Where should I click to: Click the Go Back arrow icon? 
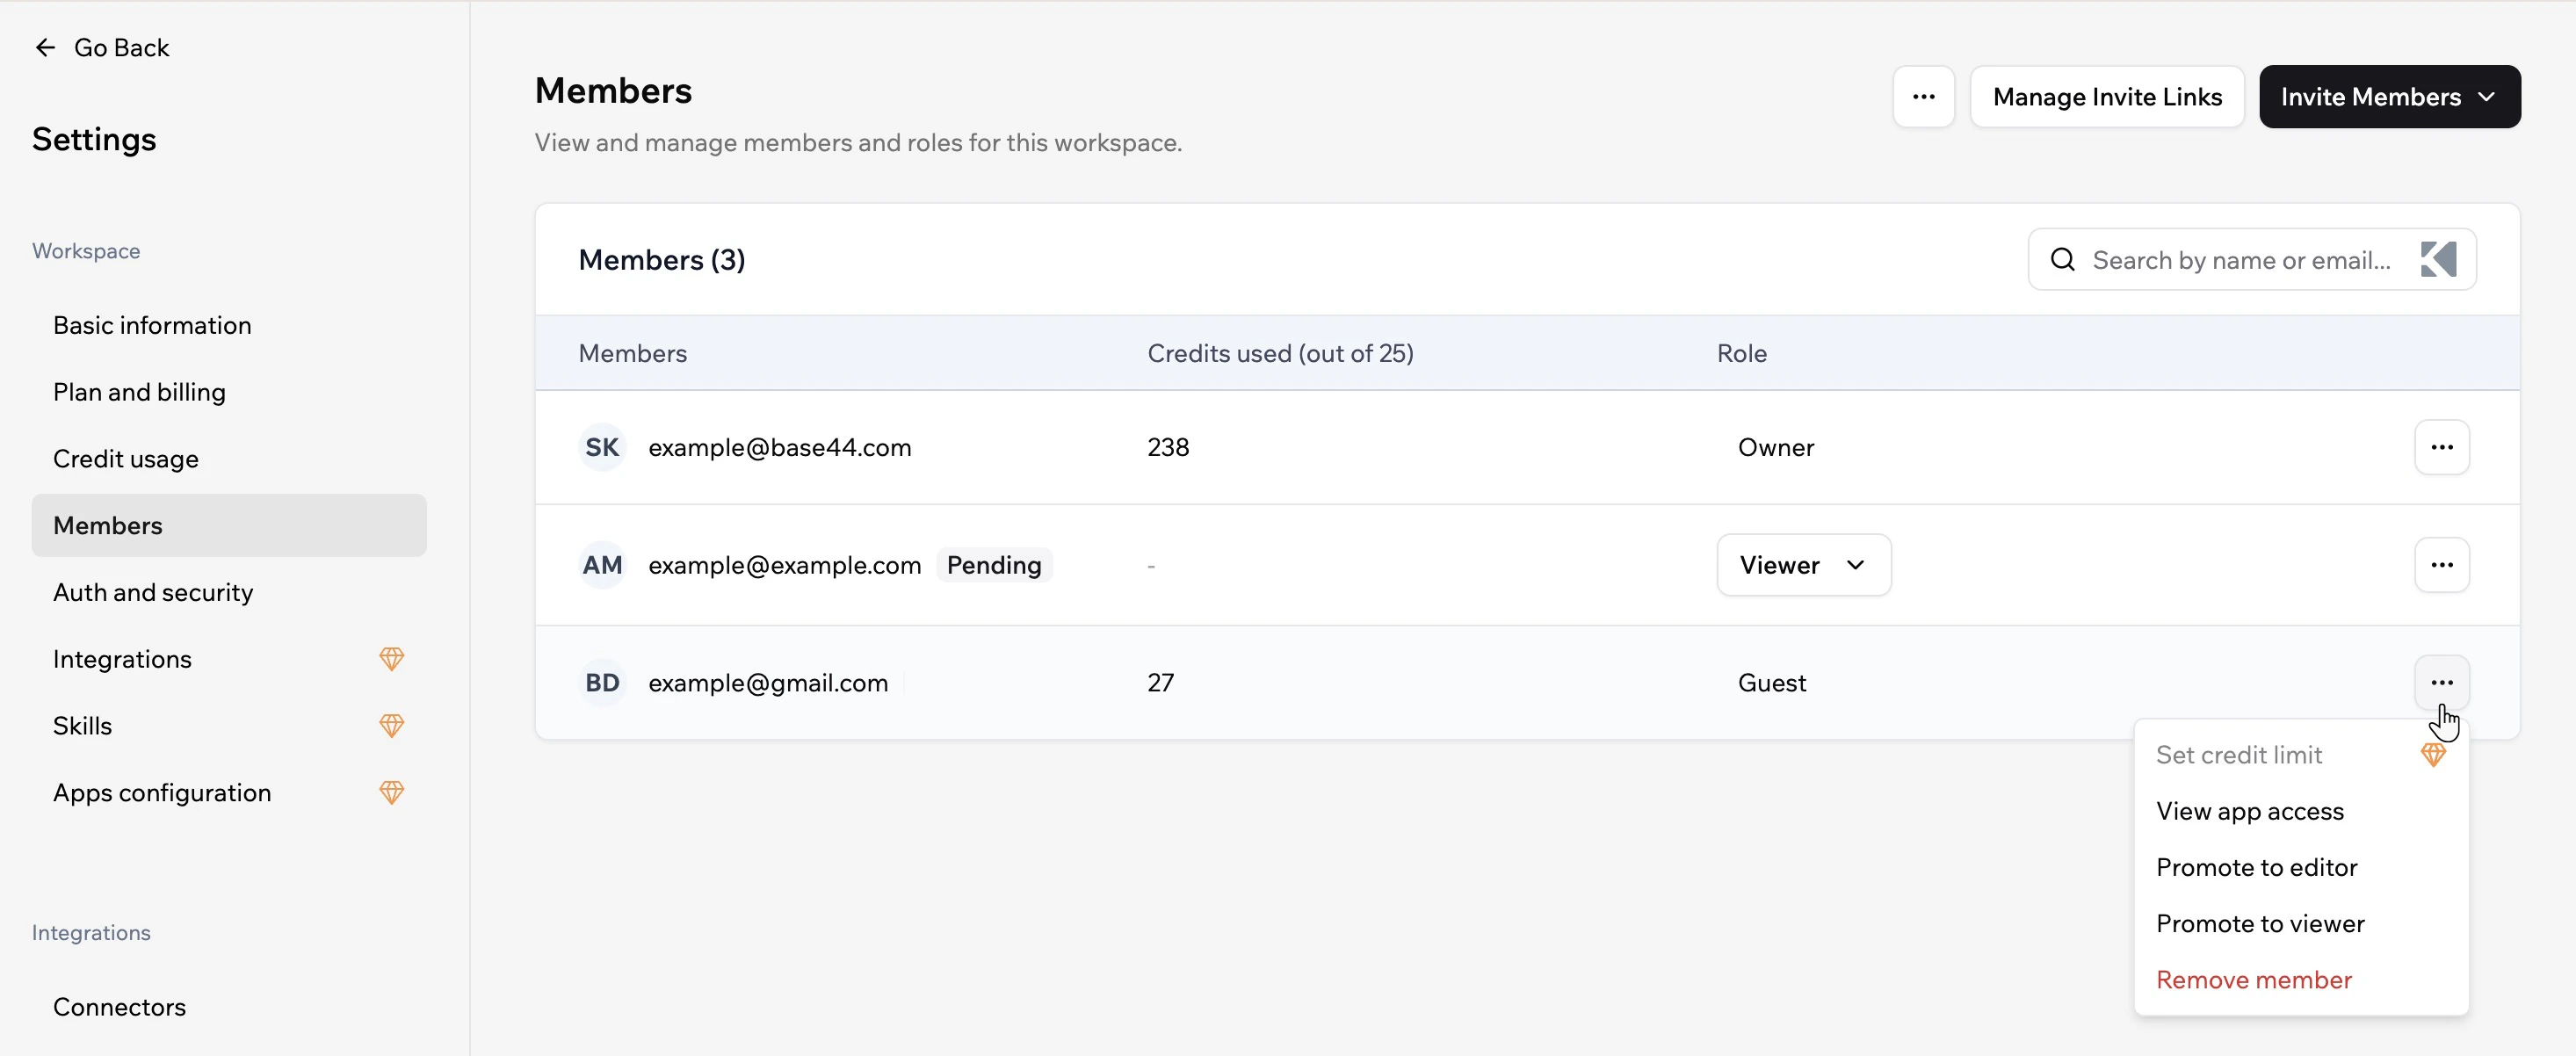tap(45, 48)
